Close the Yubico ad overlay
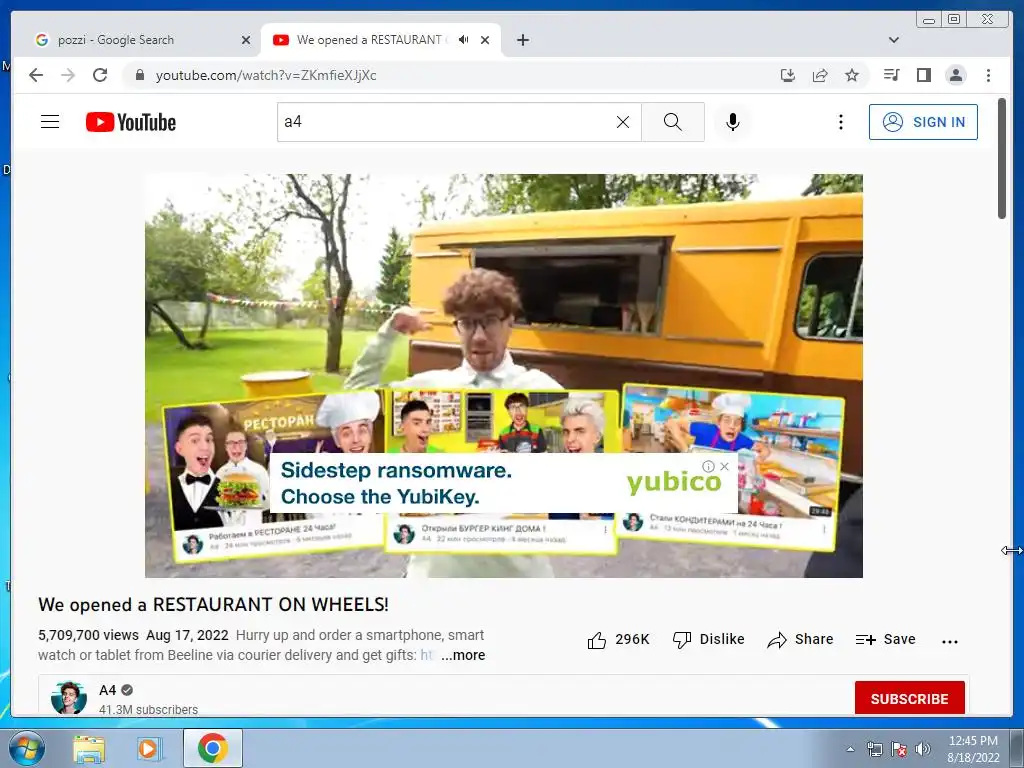The height and width of the screenshot is (768, 1024). pos(724,466)
